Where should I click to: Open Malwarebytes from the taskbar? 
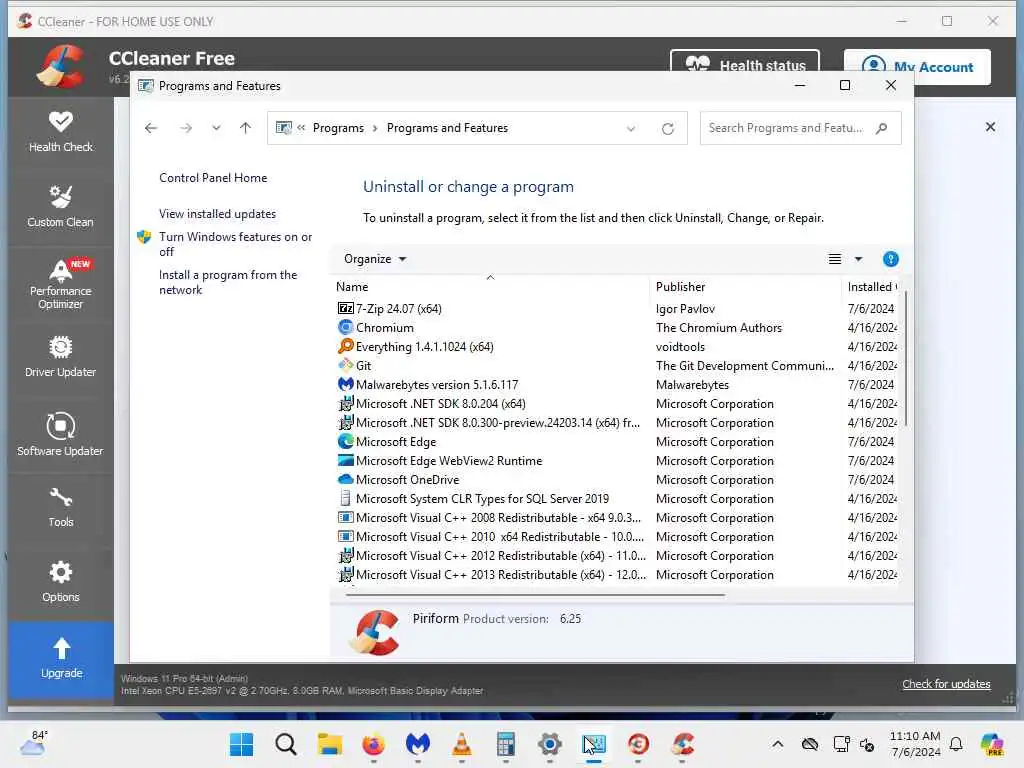(418, 744)
